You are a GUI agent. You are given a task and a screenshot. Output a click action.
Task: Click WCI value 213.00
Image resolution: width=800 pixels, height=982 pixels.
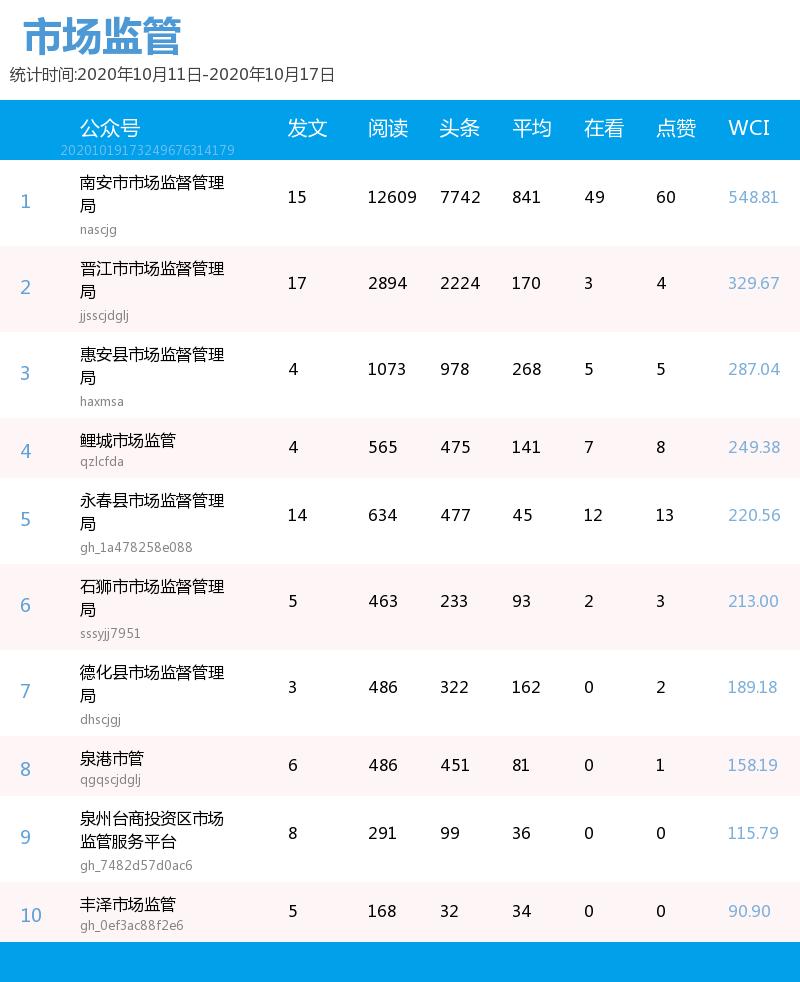click(x=753, y=601)
